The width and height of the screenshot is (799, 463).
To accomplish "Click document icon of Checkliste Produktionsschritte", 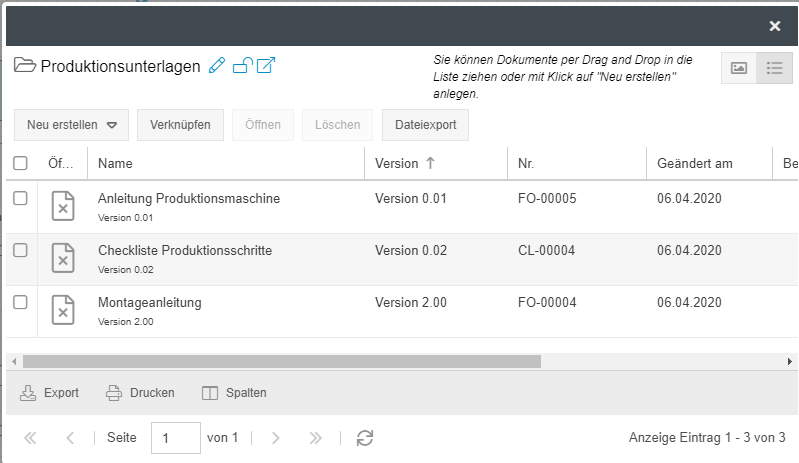I will 63,259.
